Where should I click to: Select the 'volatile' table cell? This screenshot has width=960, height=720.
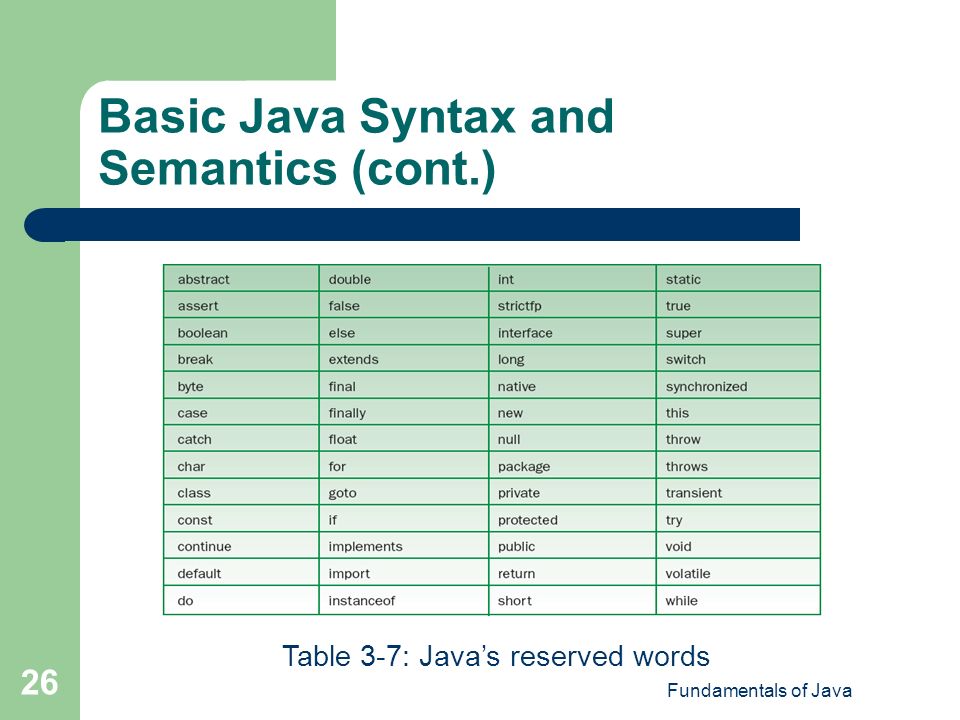[x=738, y=573]
